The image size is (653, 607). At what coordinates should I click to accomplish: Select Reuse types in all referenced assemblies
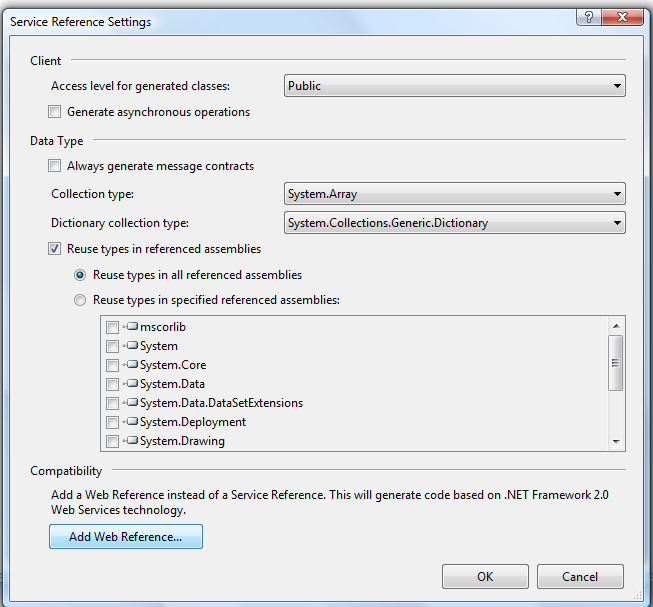[80, 275]
